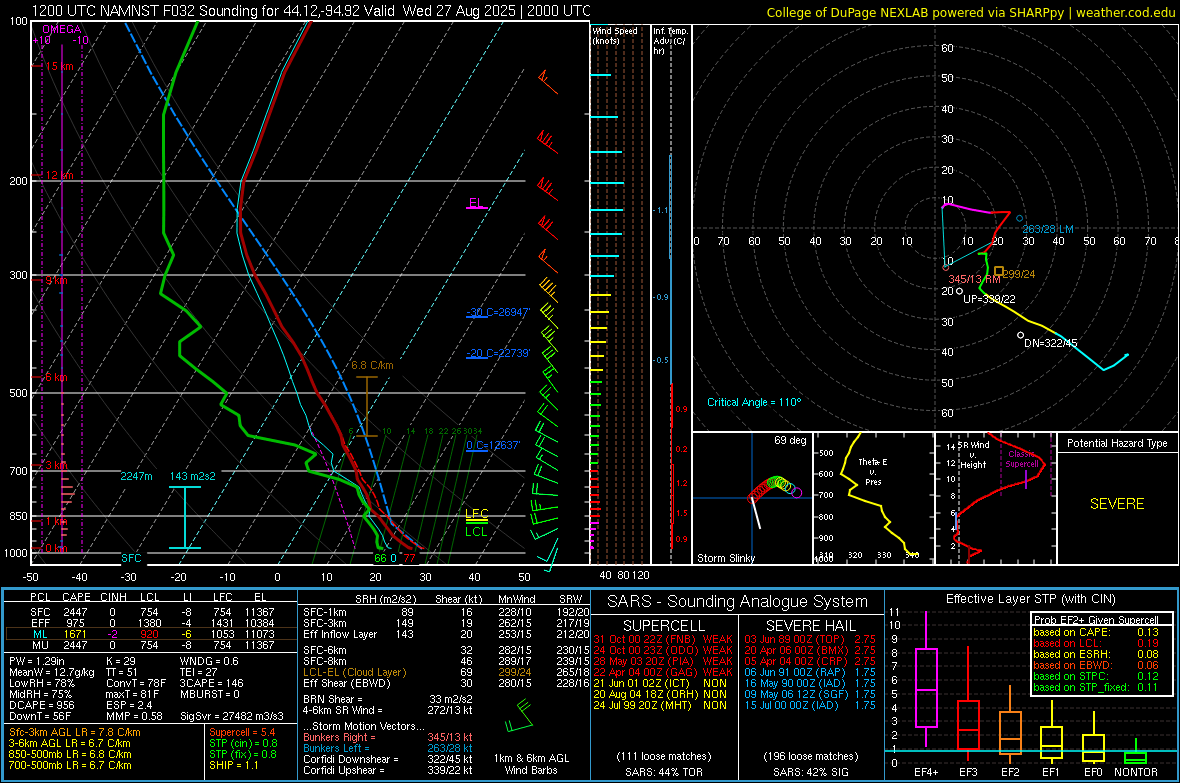The height and width of the screenshot is (783, 1180).
Task: Click the orange square marker on the hodograph
Action: [x=998, y=270]
